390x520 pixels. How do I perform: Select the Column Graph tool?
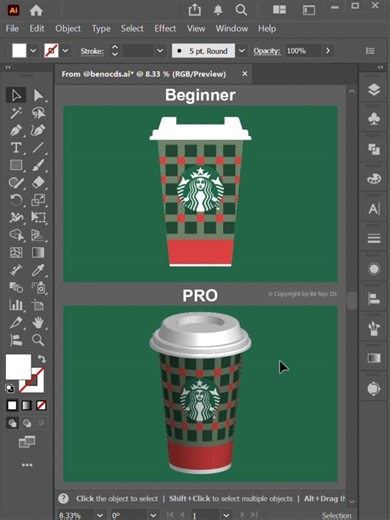pos(16,305)
